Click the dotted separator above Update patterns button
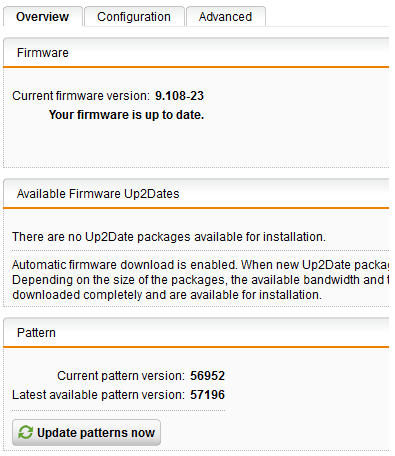The width and height of the screenshot is (395, 456). [x=119, y=410]
